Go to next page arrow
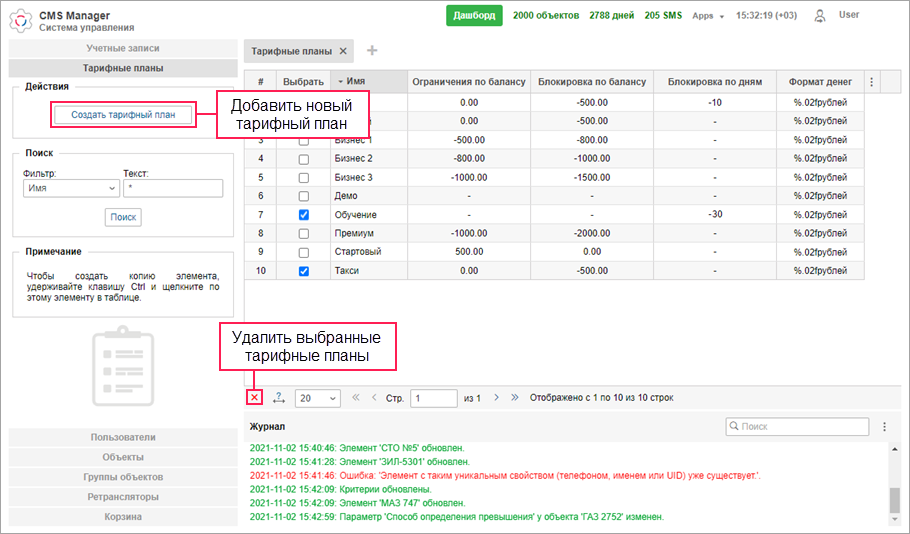910x534 pixels. click(x=495, y=398)
